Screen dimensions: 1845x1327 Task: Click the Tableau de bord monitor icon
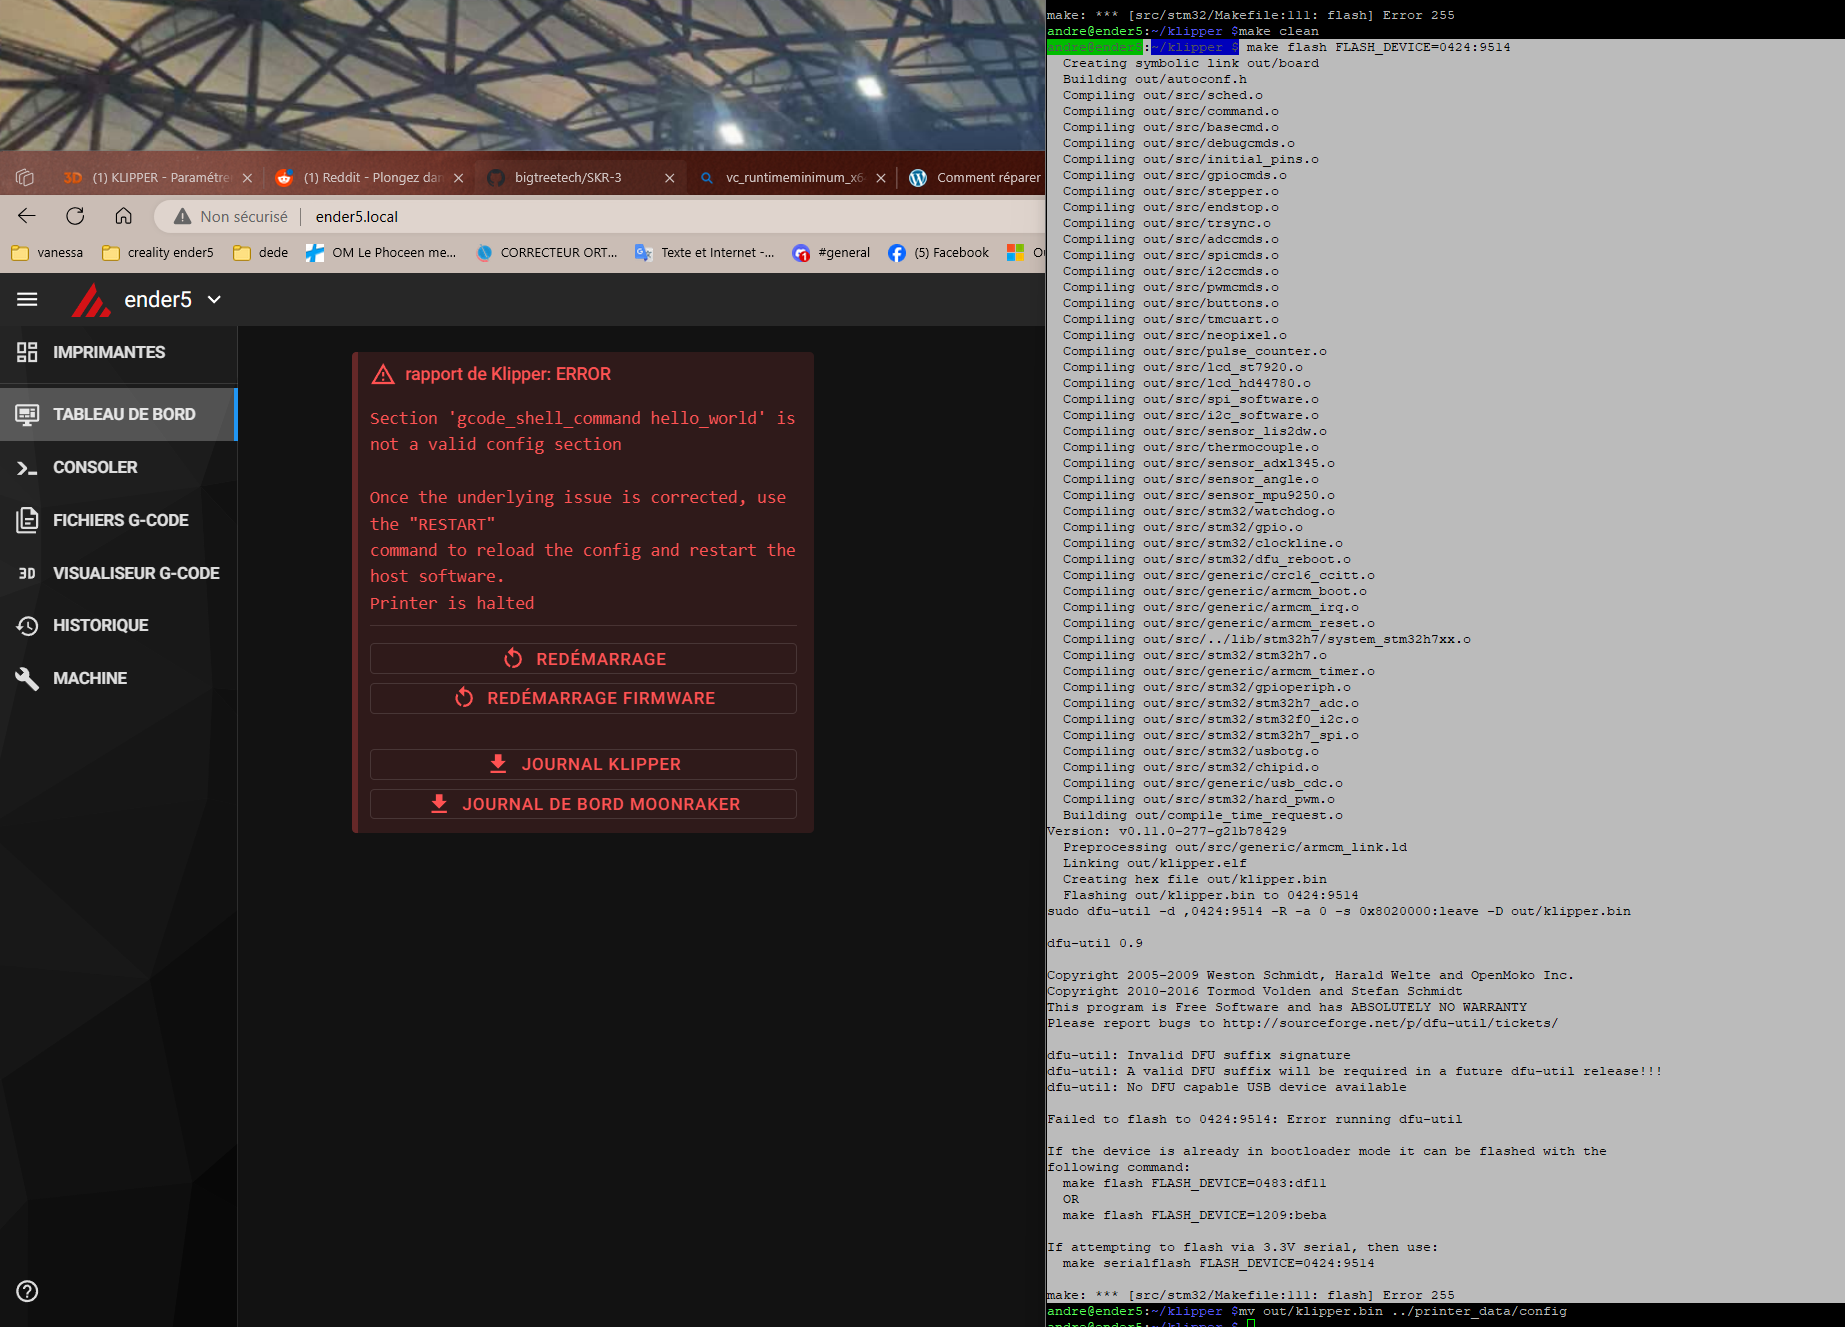click(x=27, y=414)
